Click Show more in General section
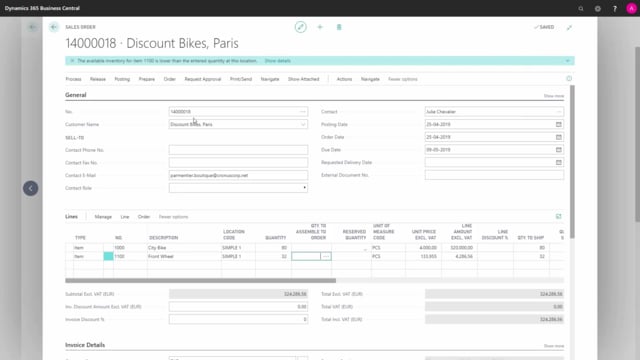Image resolution: width=640 pixels, height=360 pixels. pos(553,96)
